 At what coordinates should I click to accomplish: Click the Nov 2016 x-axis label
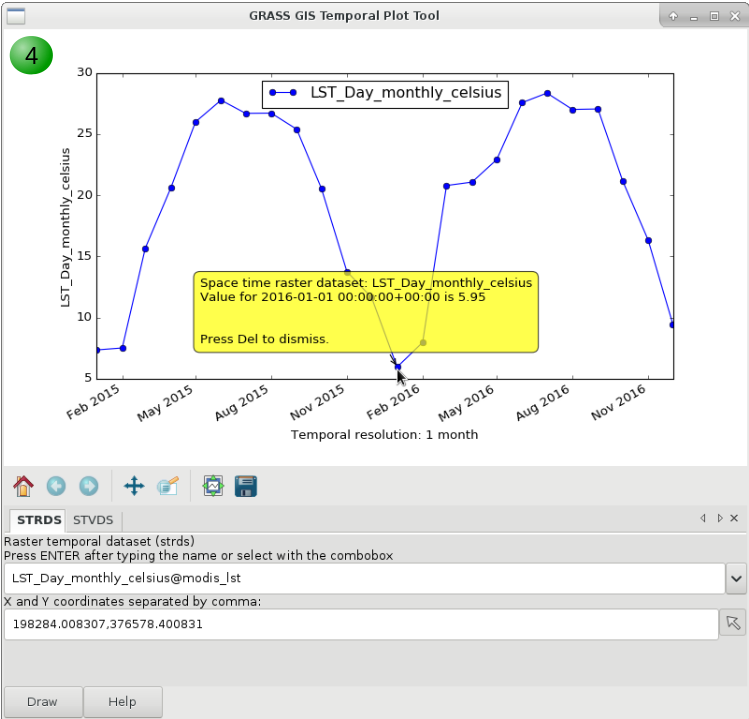[619, 403]
